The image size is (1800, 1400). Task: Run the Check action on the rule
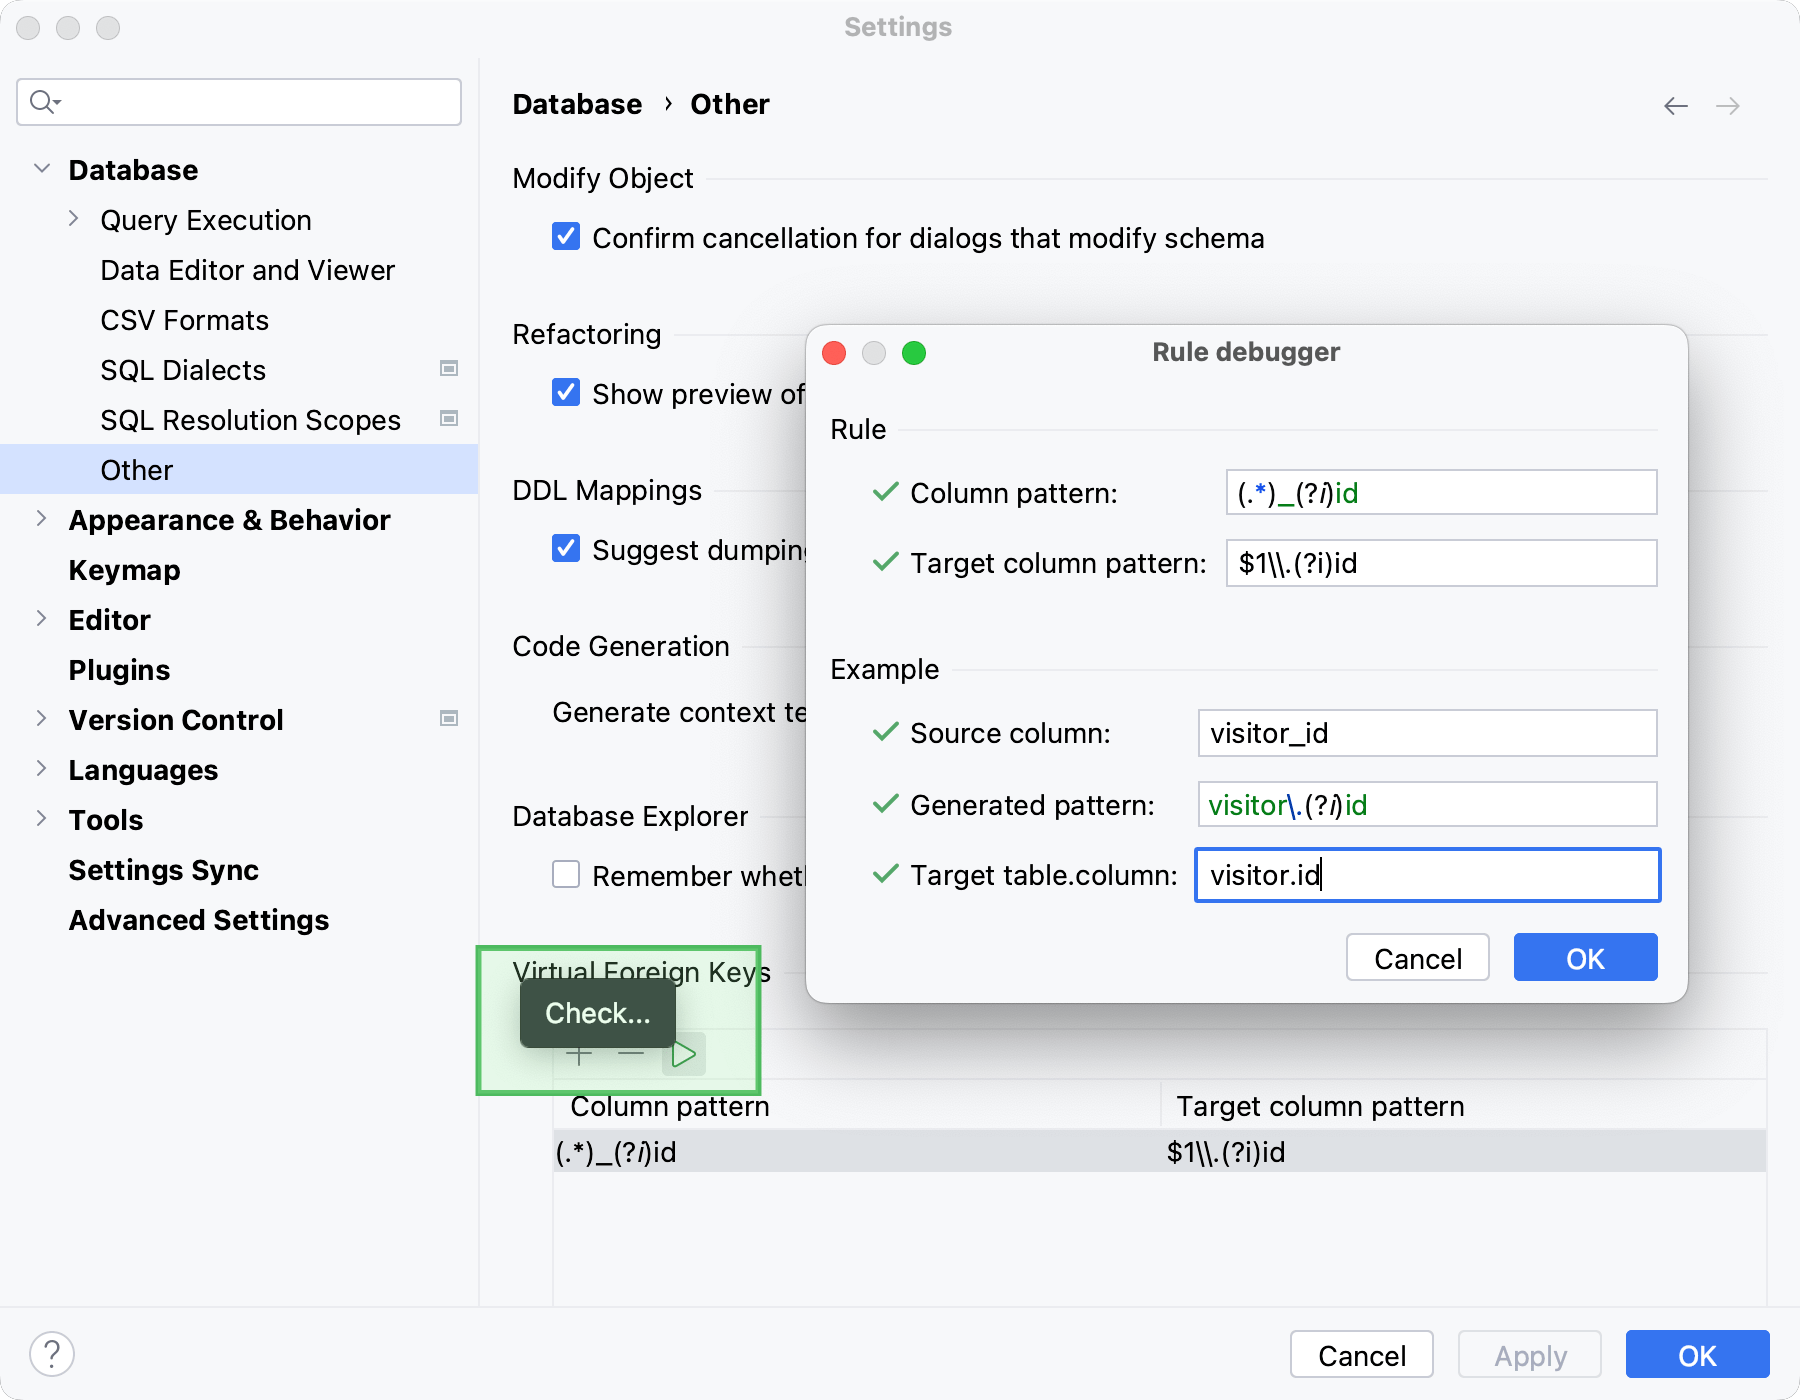pyautogui.click(x=684, y=1054)
